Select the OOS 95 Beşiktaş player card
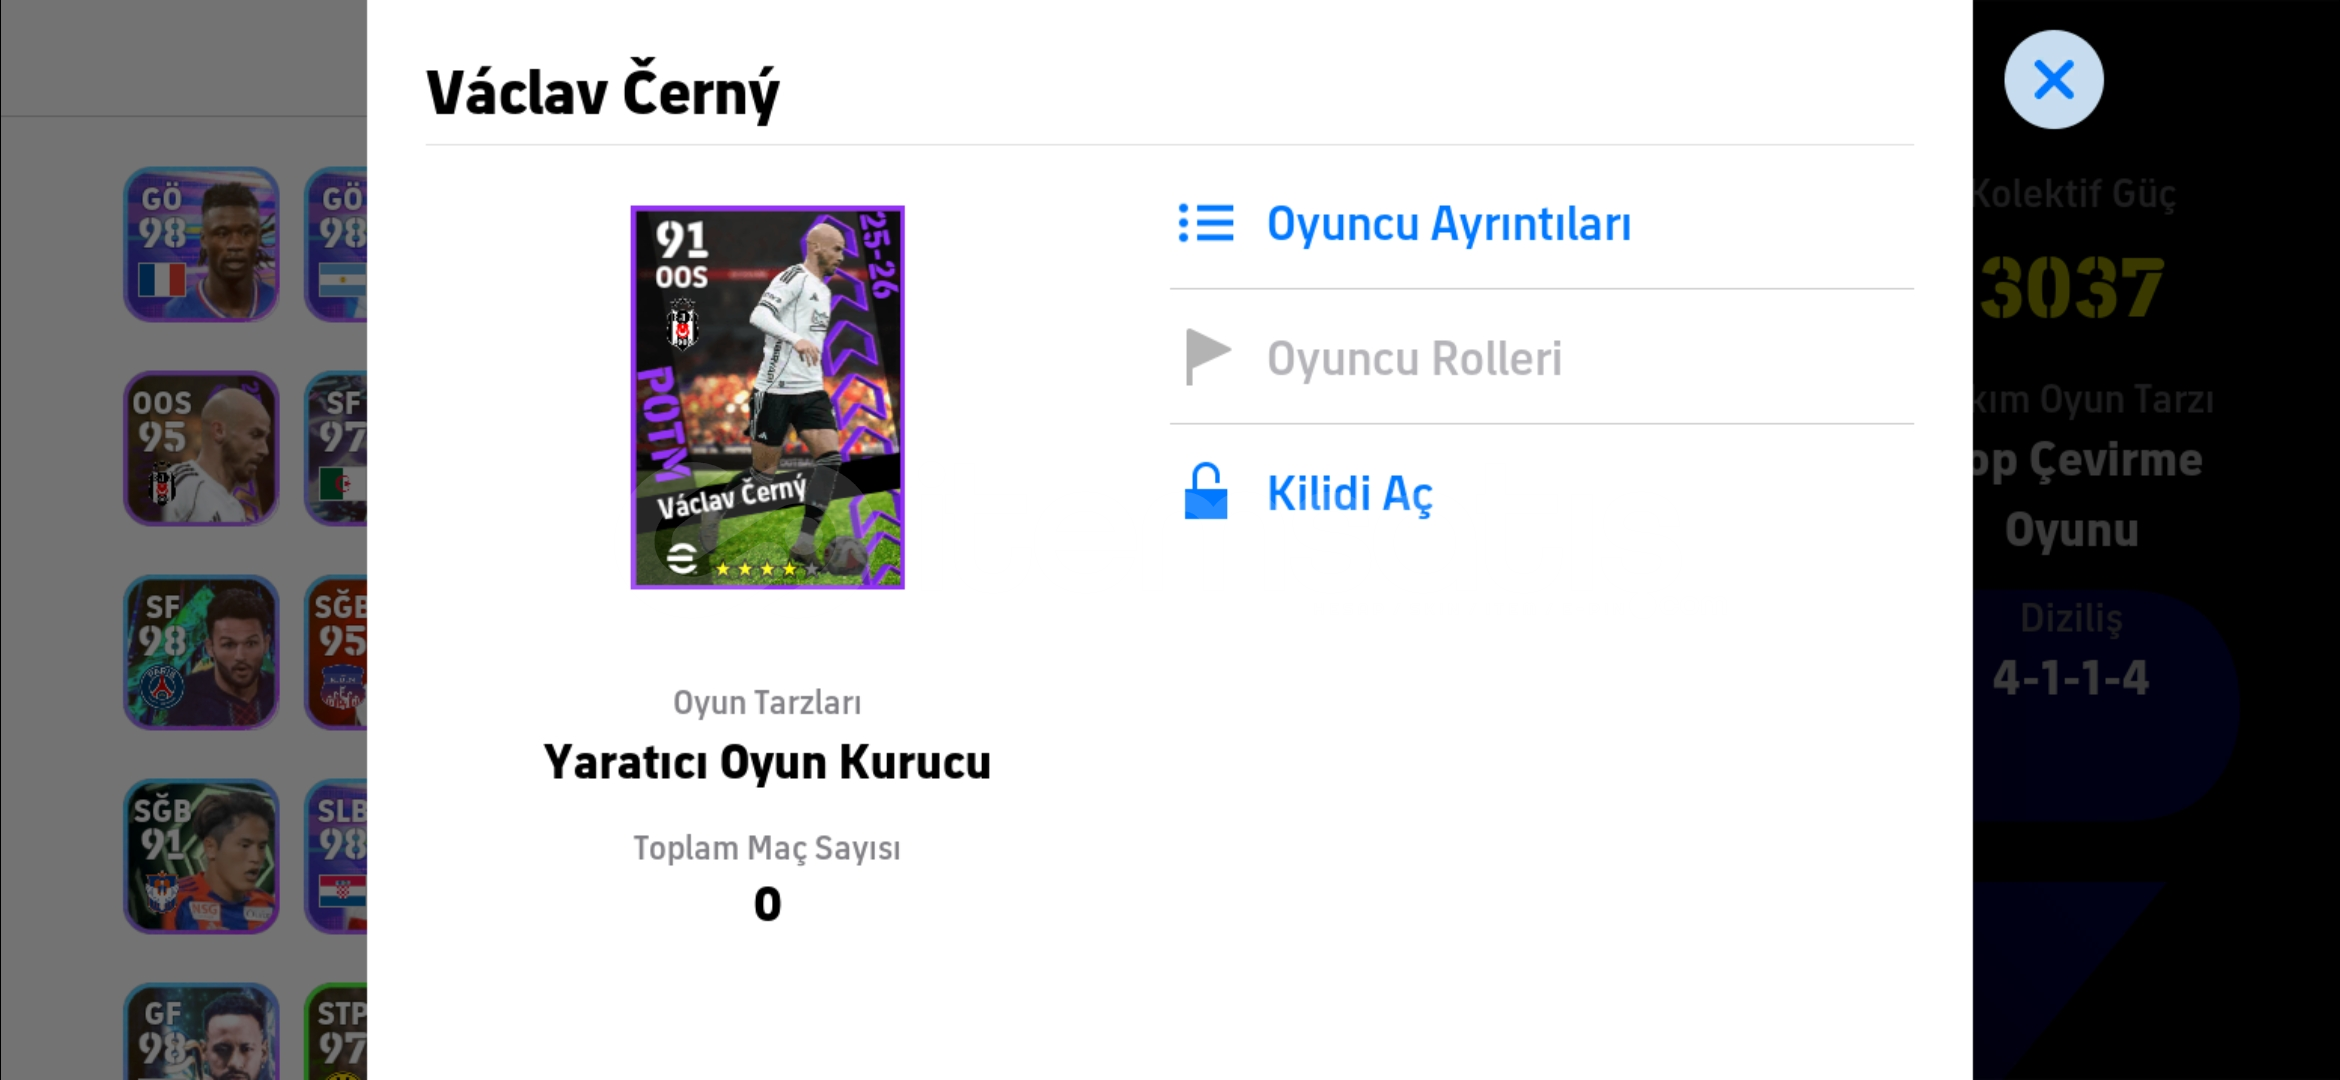This screenshot has width=2340, height=1080. point(201,448)
